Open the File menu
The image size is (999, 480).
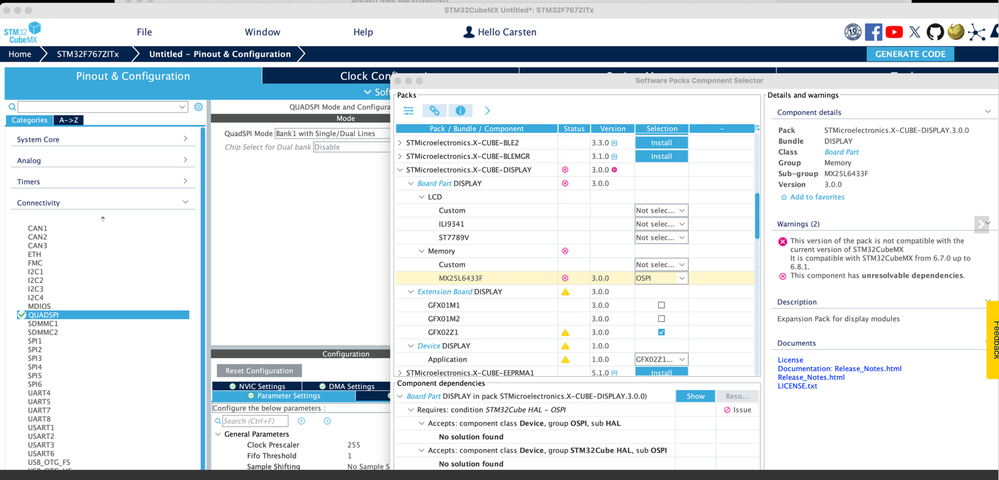(x=145, y=32)
